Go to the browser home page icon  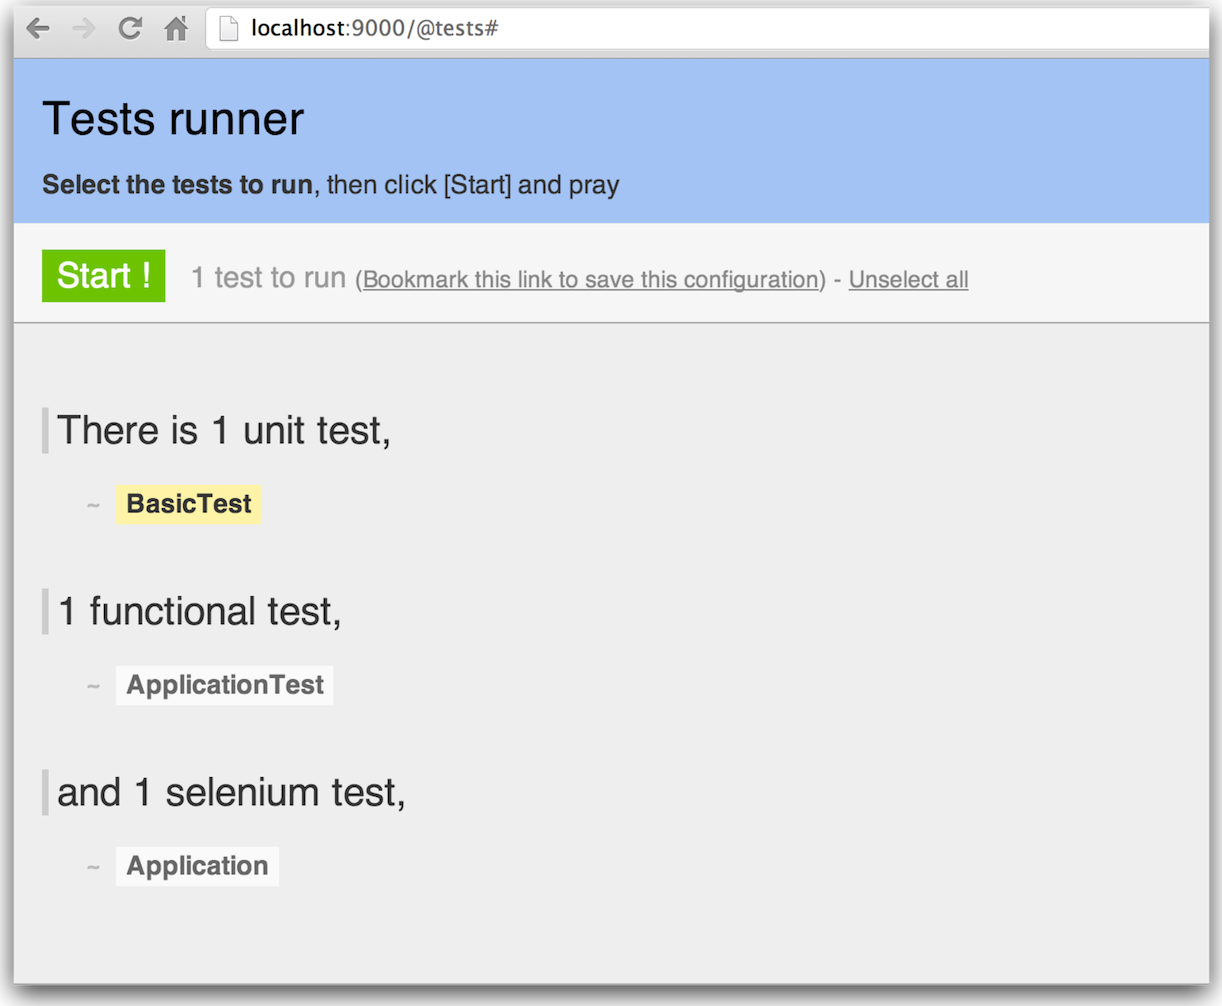[x=176, y=28]
